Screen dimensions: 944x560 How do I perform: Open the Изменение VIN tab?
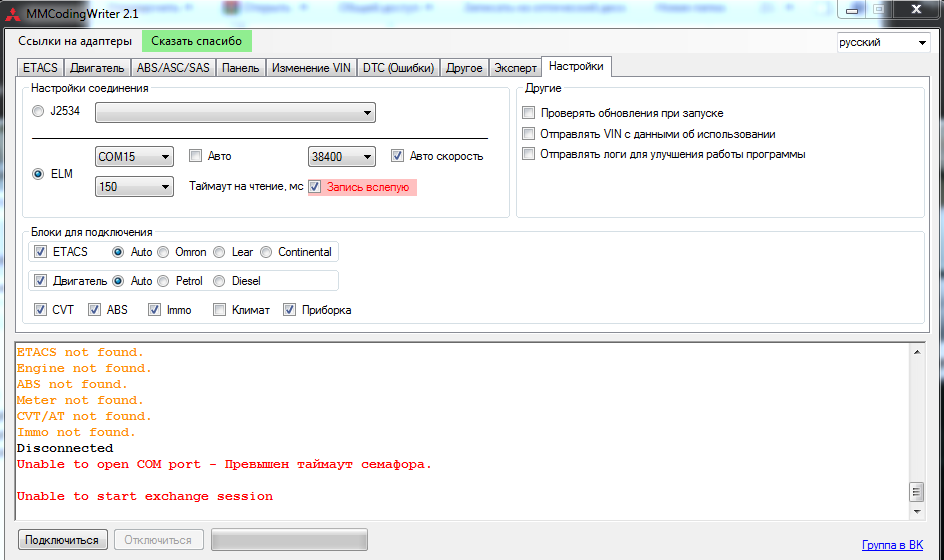311,68
